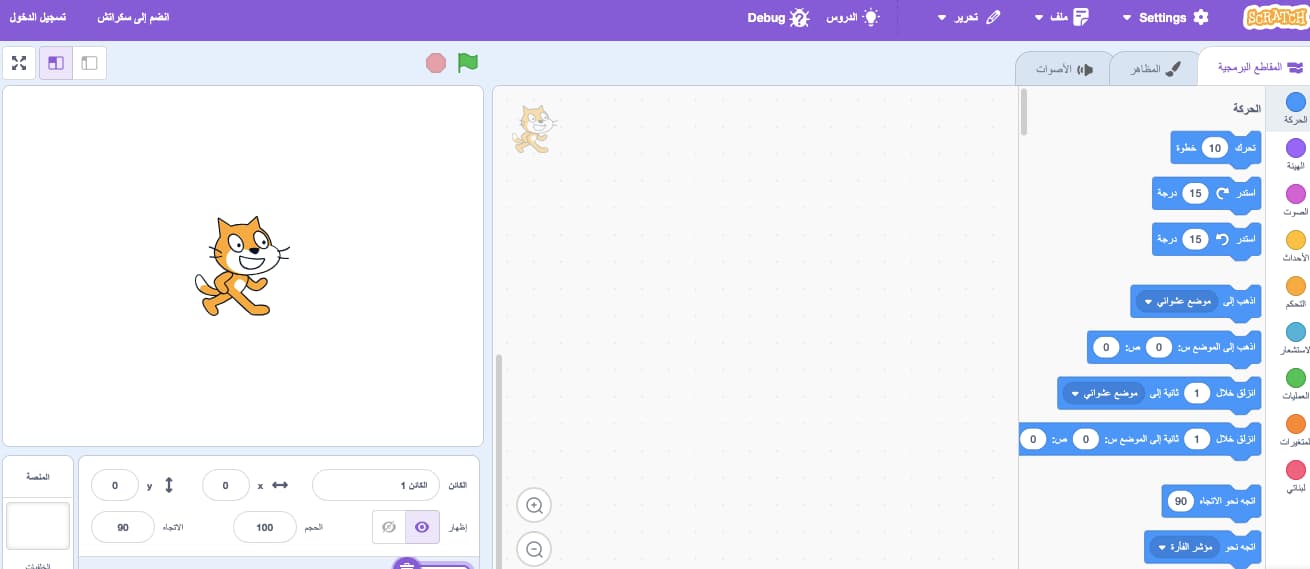Click the sprite x position field
The height and width of the screenshot is (569, 1310).
[x=226, y=485]
